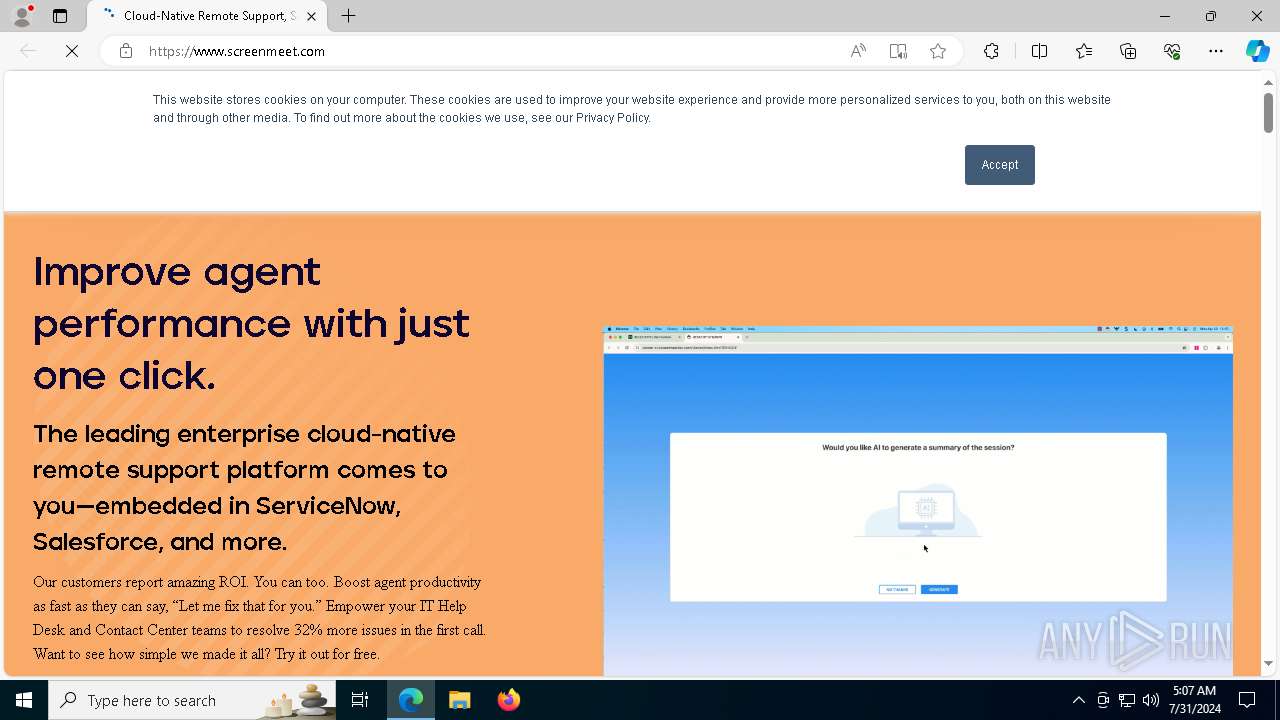
Task: Accept the cookie notice
Action: pos(999,165)
